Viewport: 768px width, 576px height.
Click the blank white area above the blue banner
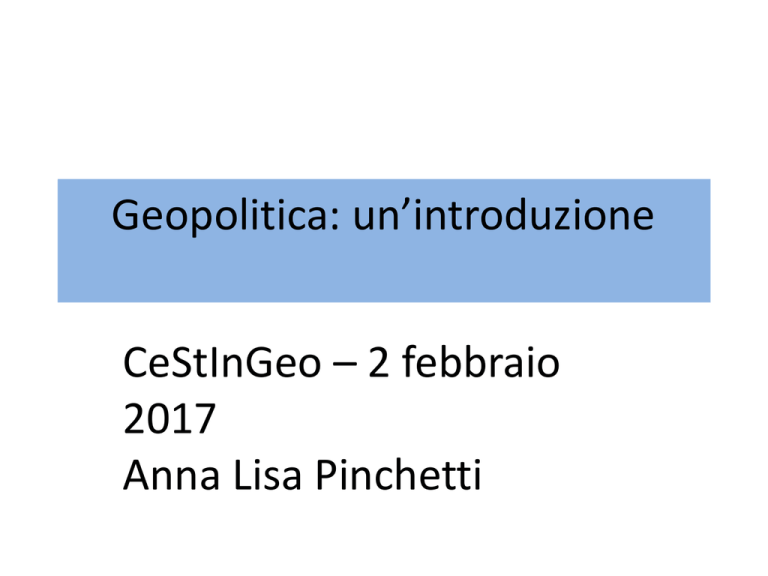click(x=384, y=88)
